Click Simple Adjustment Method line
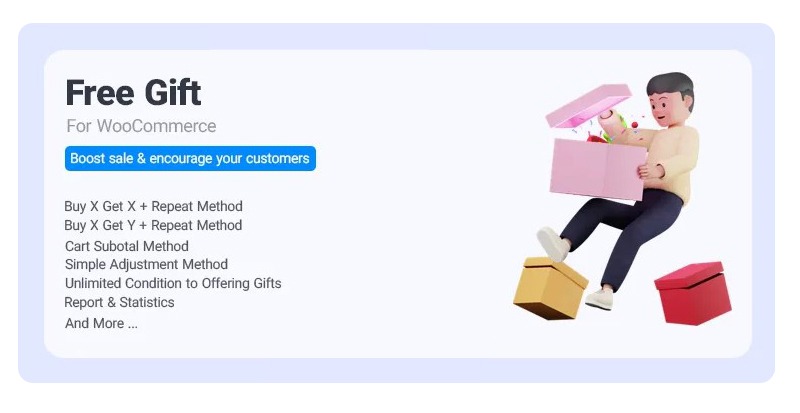The height and width of the screenshot is (413, 800). [146, 264]
